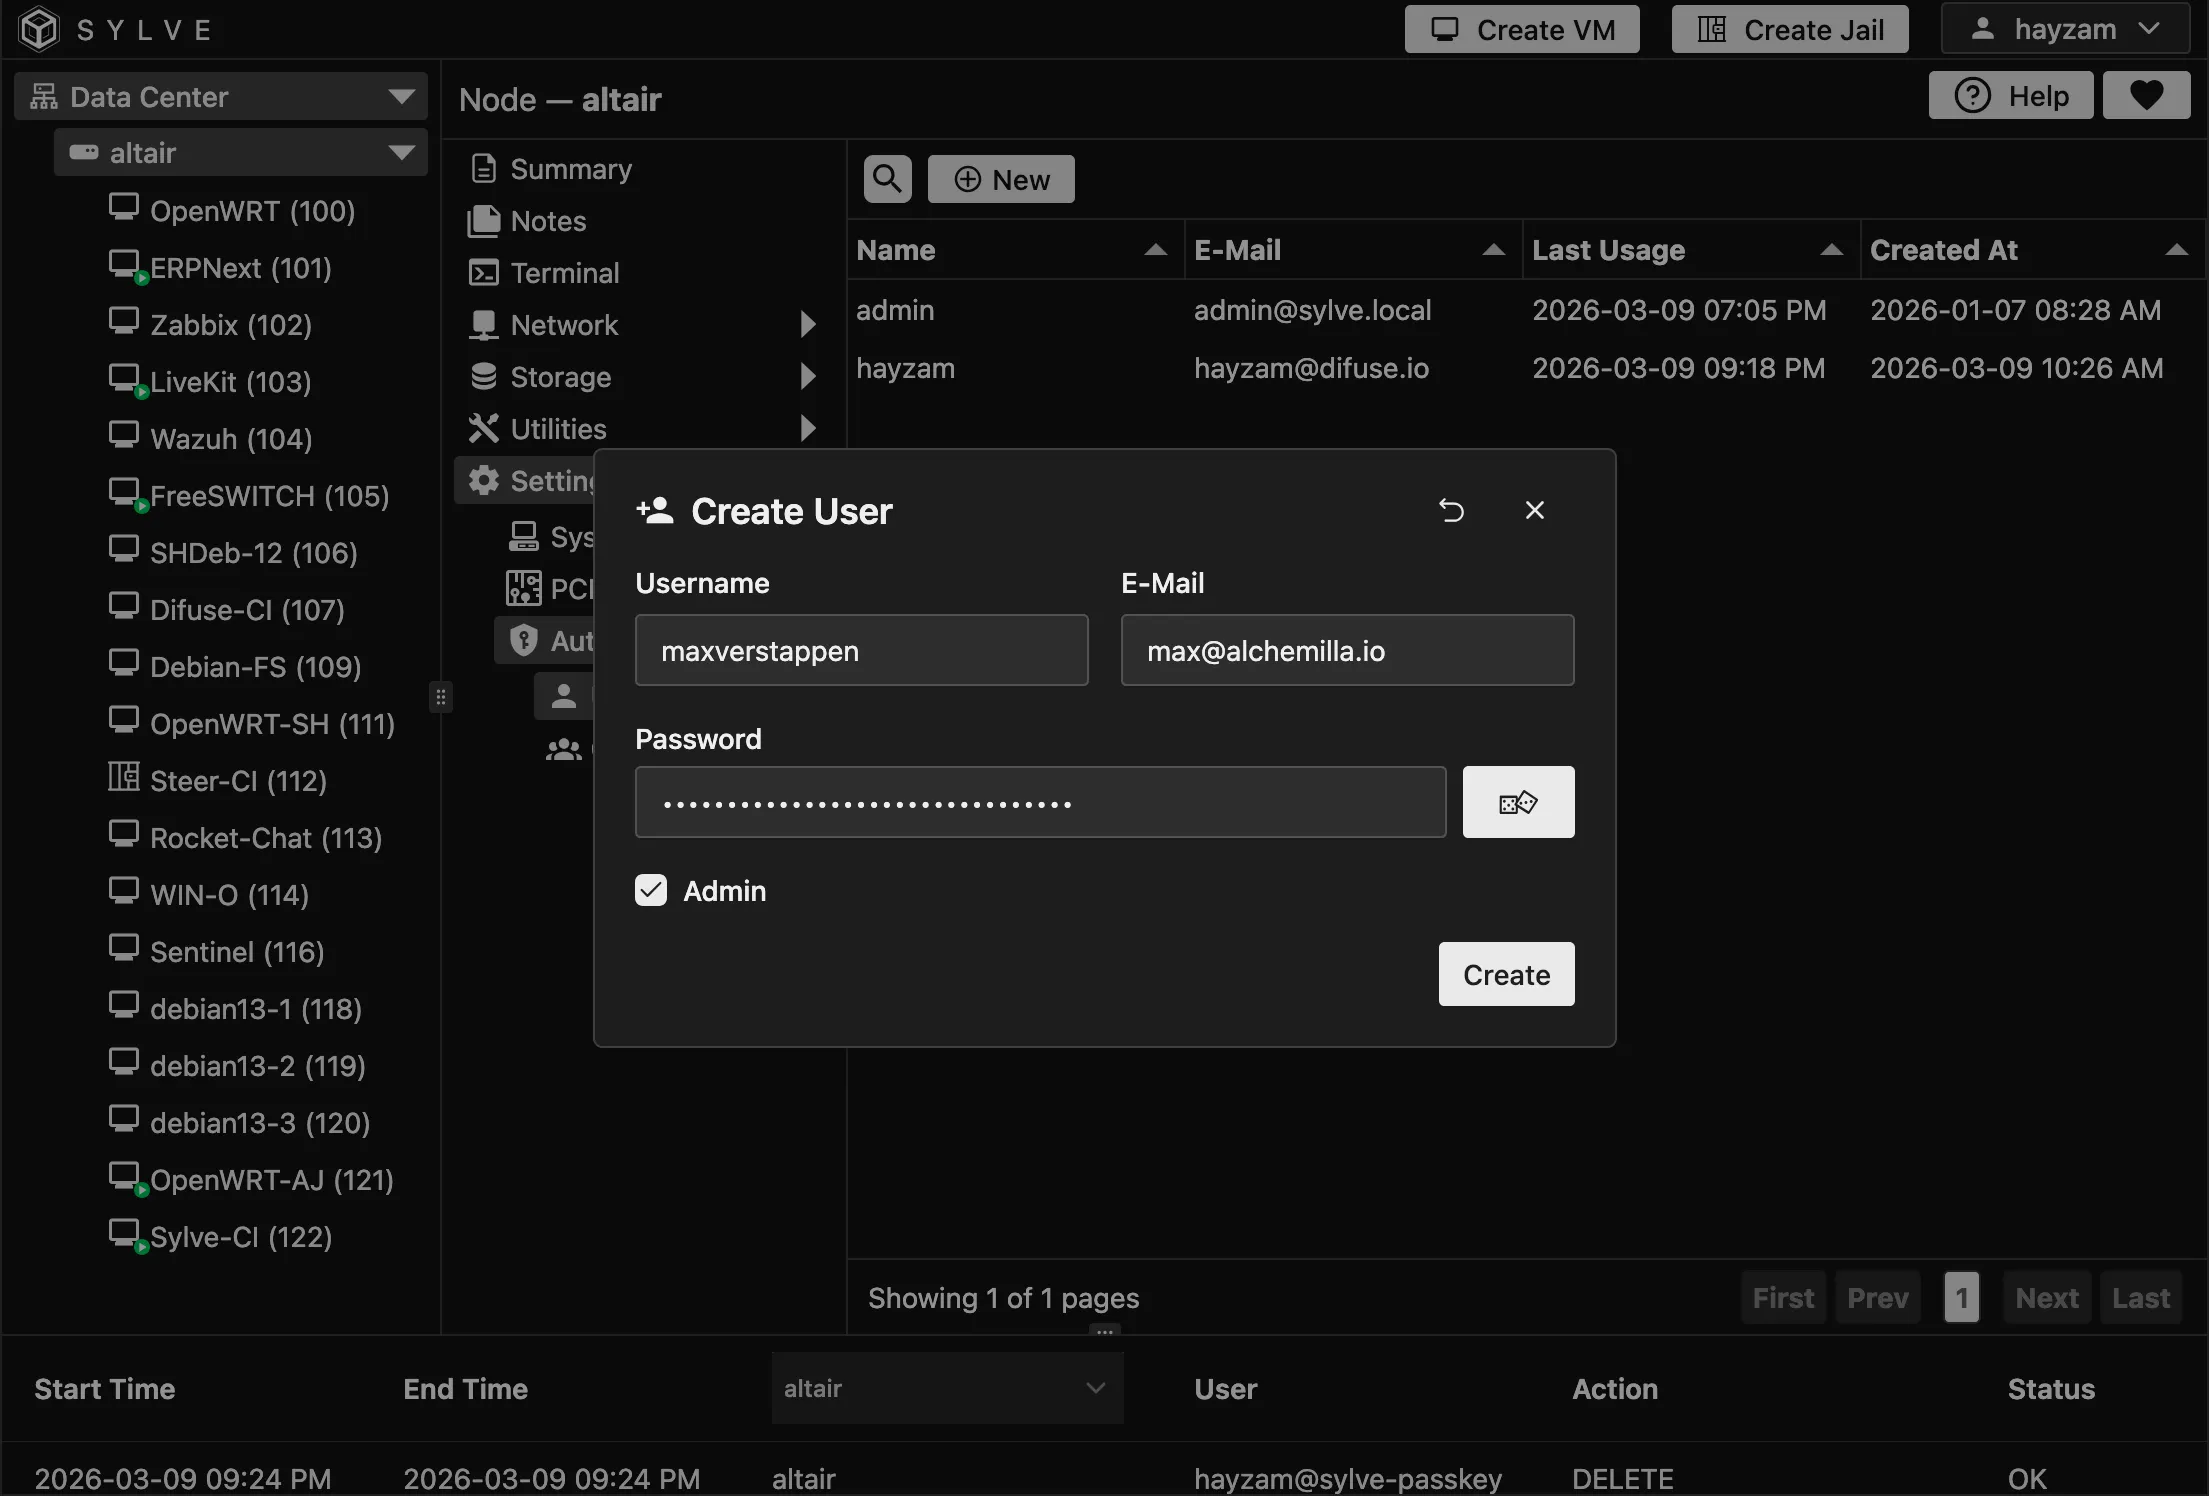The width and height of the screenshot is (2210, 1496).
Task: Click the Utilities tools icon
Action: (484, 428)
